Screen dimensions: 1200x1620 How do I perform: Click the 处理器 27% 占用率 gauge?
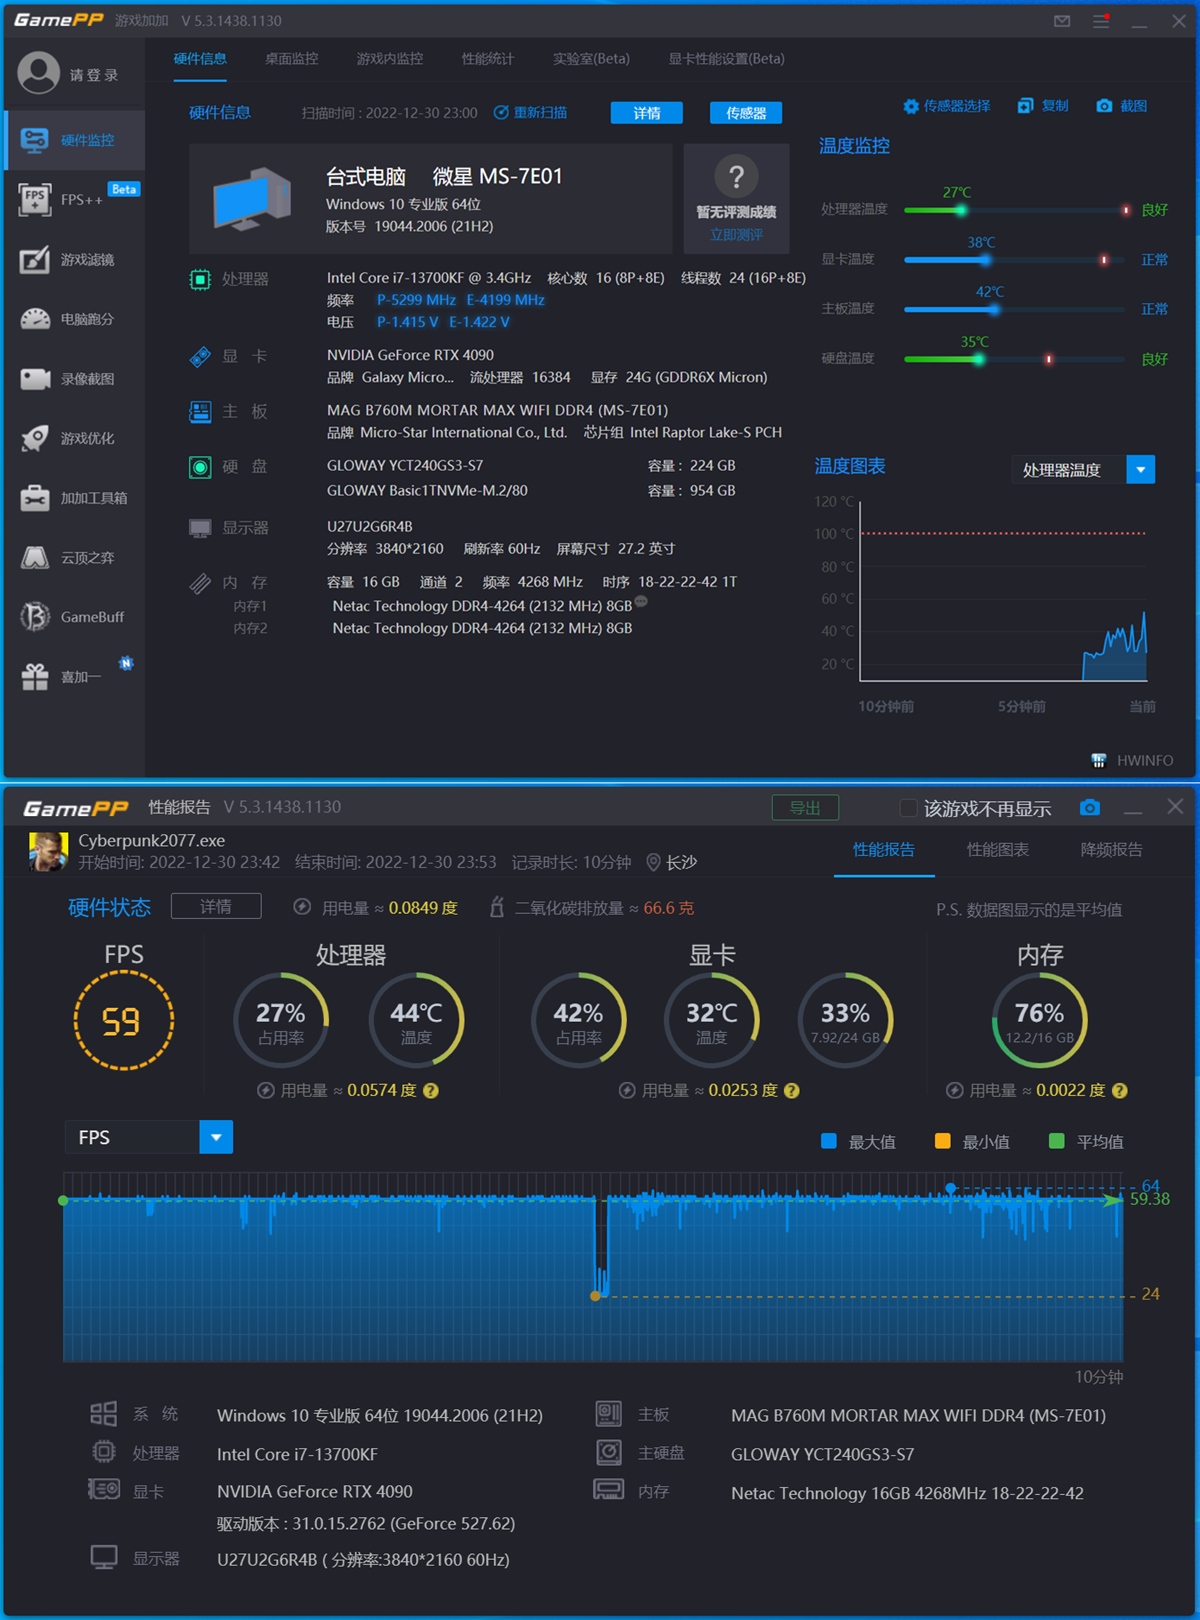click(x=281, y=1020)
